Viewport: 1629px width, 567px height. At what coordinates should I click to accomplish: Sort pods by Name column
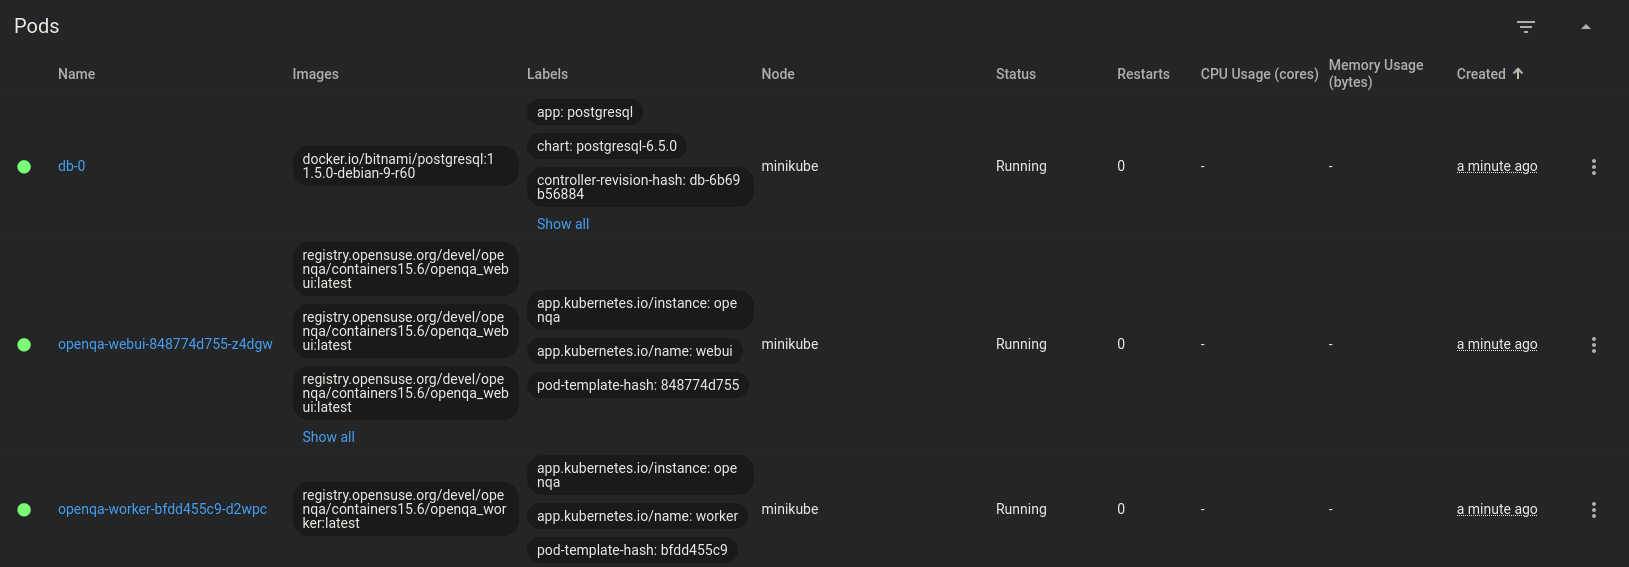[76, 74]
